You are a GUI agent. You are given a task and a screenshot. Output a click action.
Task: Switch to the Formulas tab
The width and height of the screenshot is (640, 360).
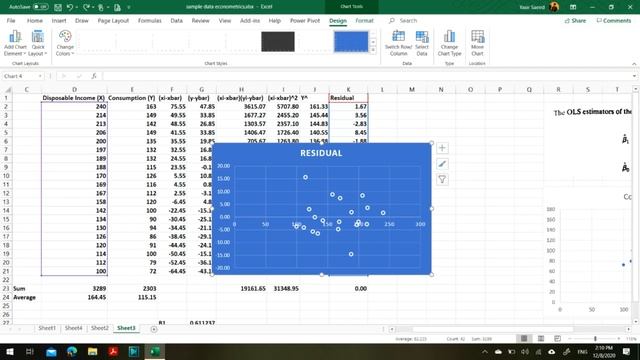click(149, 20)
